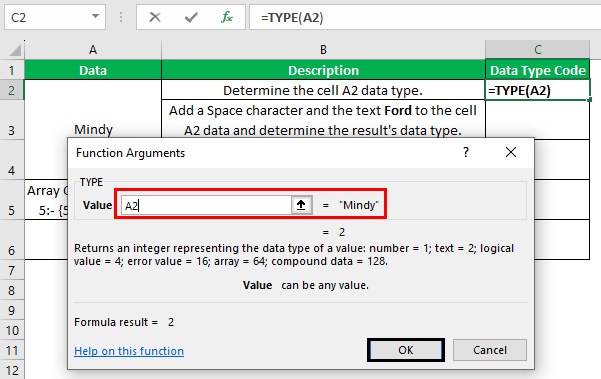Screen dimensions: 601x379
Task: Expand the Name Box dropdown arrow
Action: click(95, 16)
